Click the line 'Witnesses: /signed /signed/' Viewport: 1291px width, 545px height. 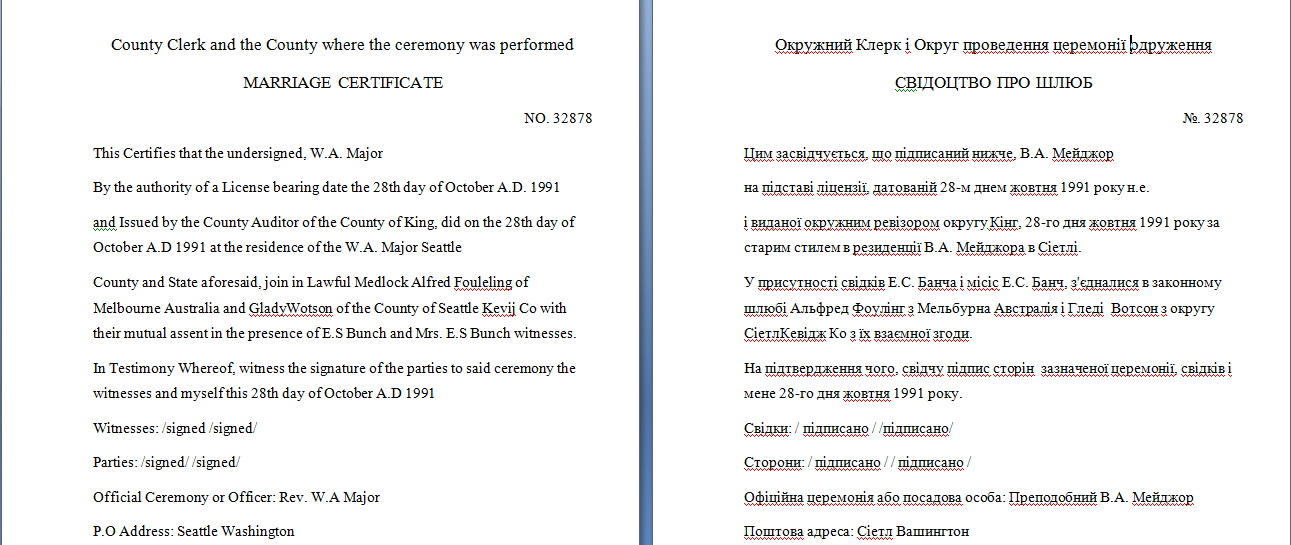pyautogui.click(x=175, y=427)
